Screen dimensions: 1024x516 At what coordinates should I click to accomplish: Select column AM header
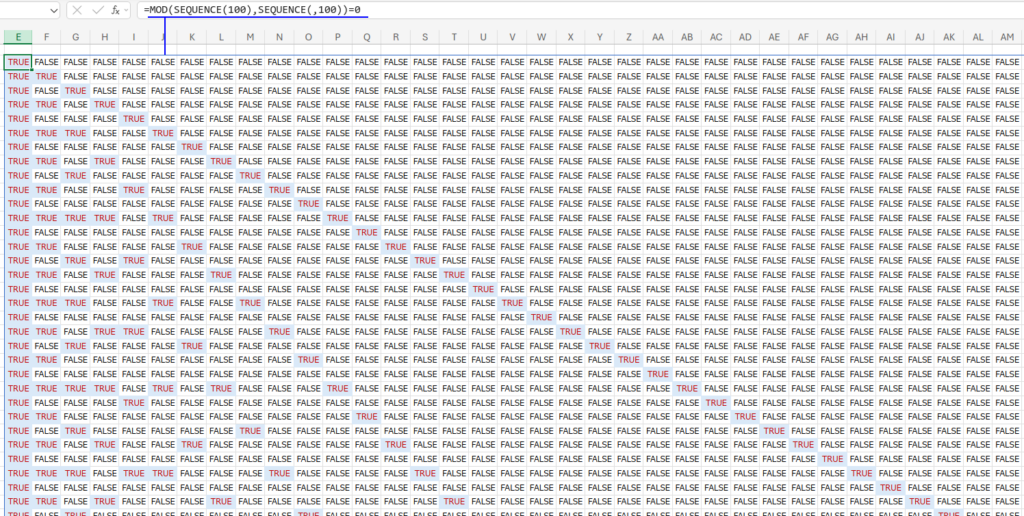pyautogui.click(x=1007, y=37)
